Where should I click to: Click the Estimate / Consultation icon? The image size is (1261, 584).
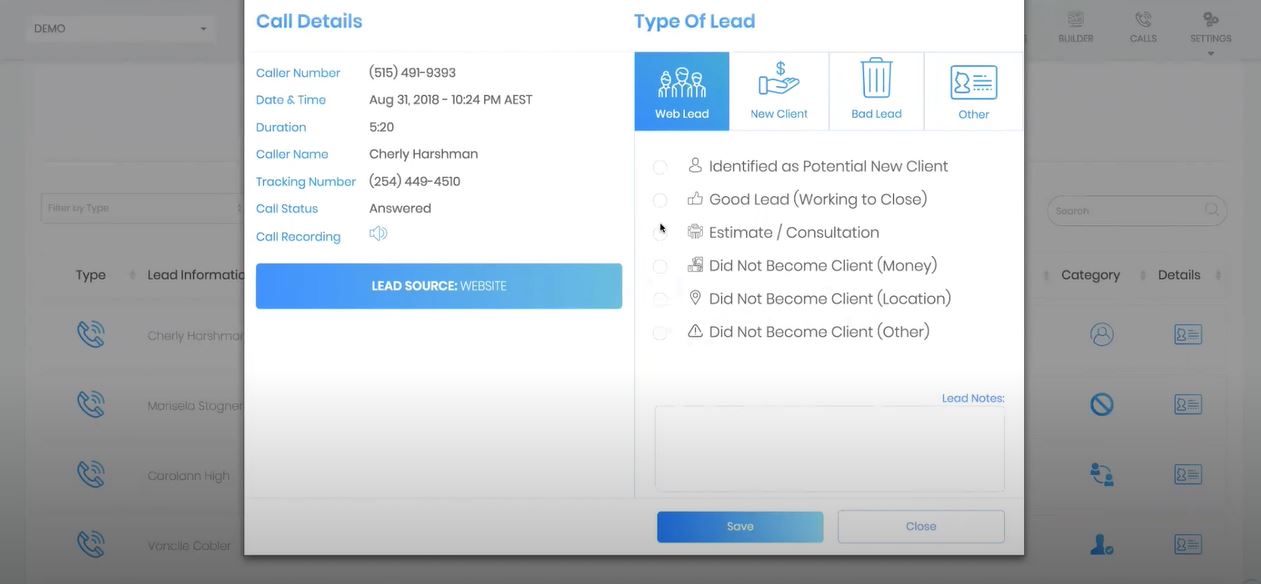coord(695,231)
